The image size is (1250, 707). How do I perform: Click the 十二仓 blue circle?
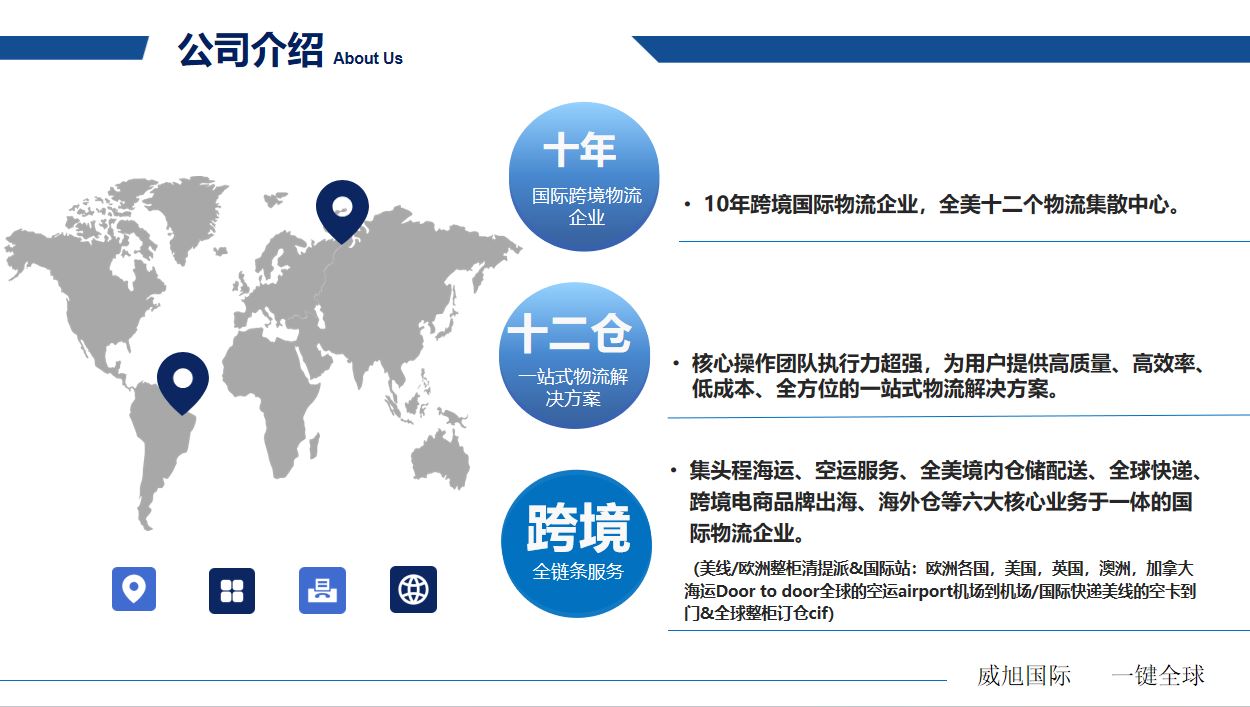[x=573, y=356]
